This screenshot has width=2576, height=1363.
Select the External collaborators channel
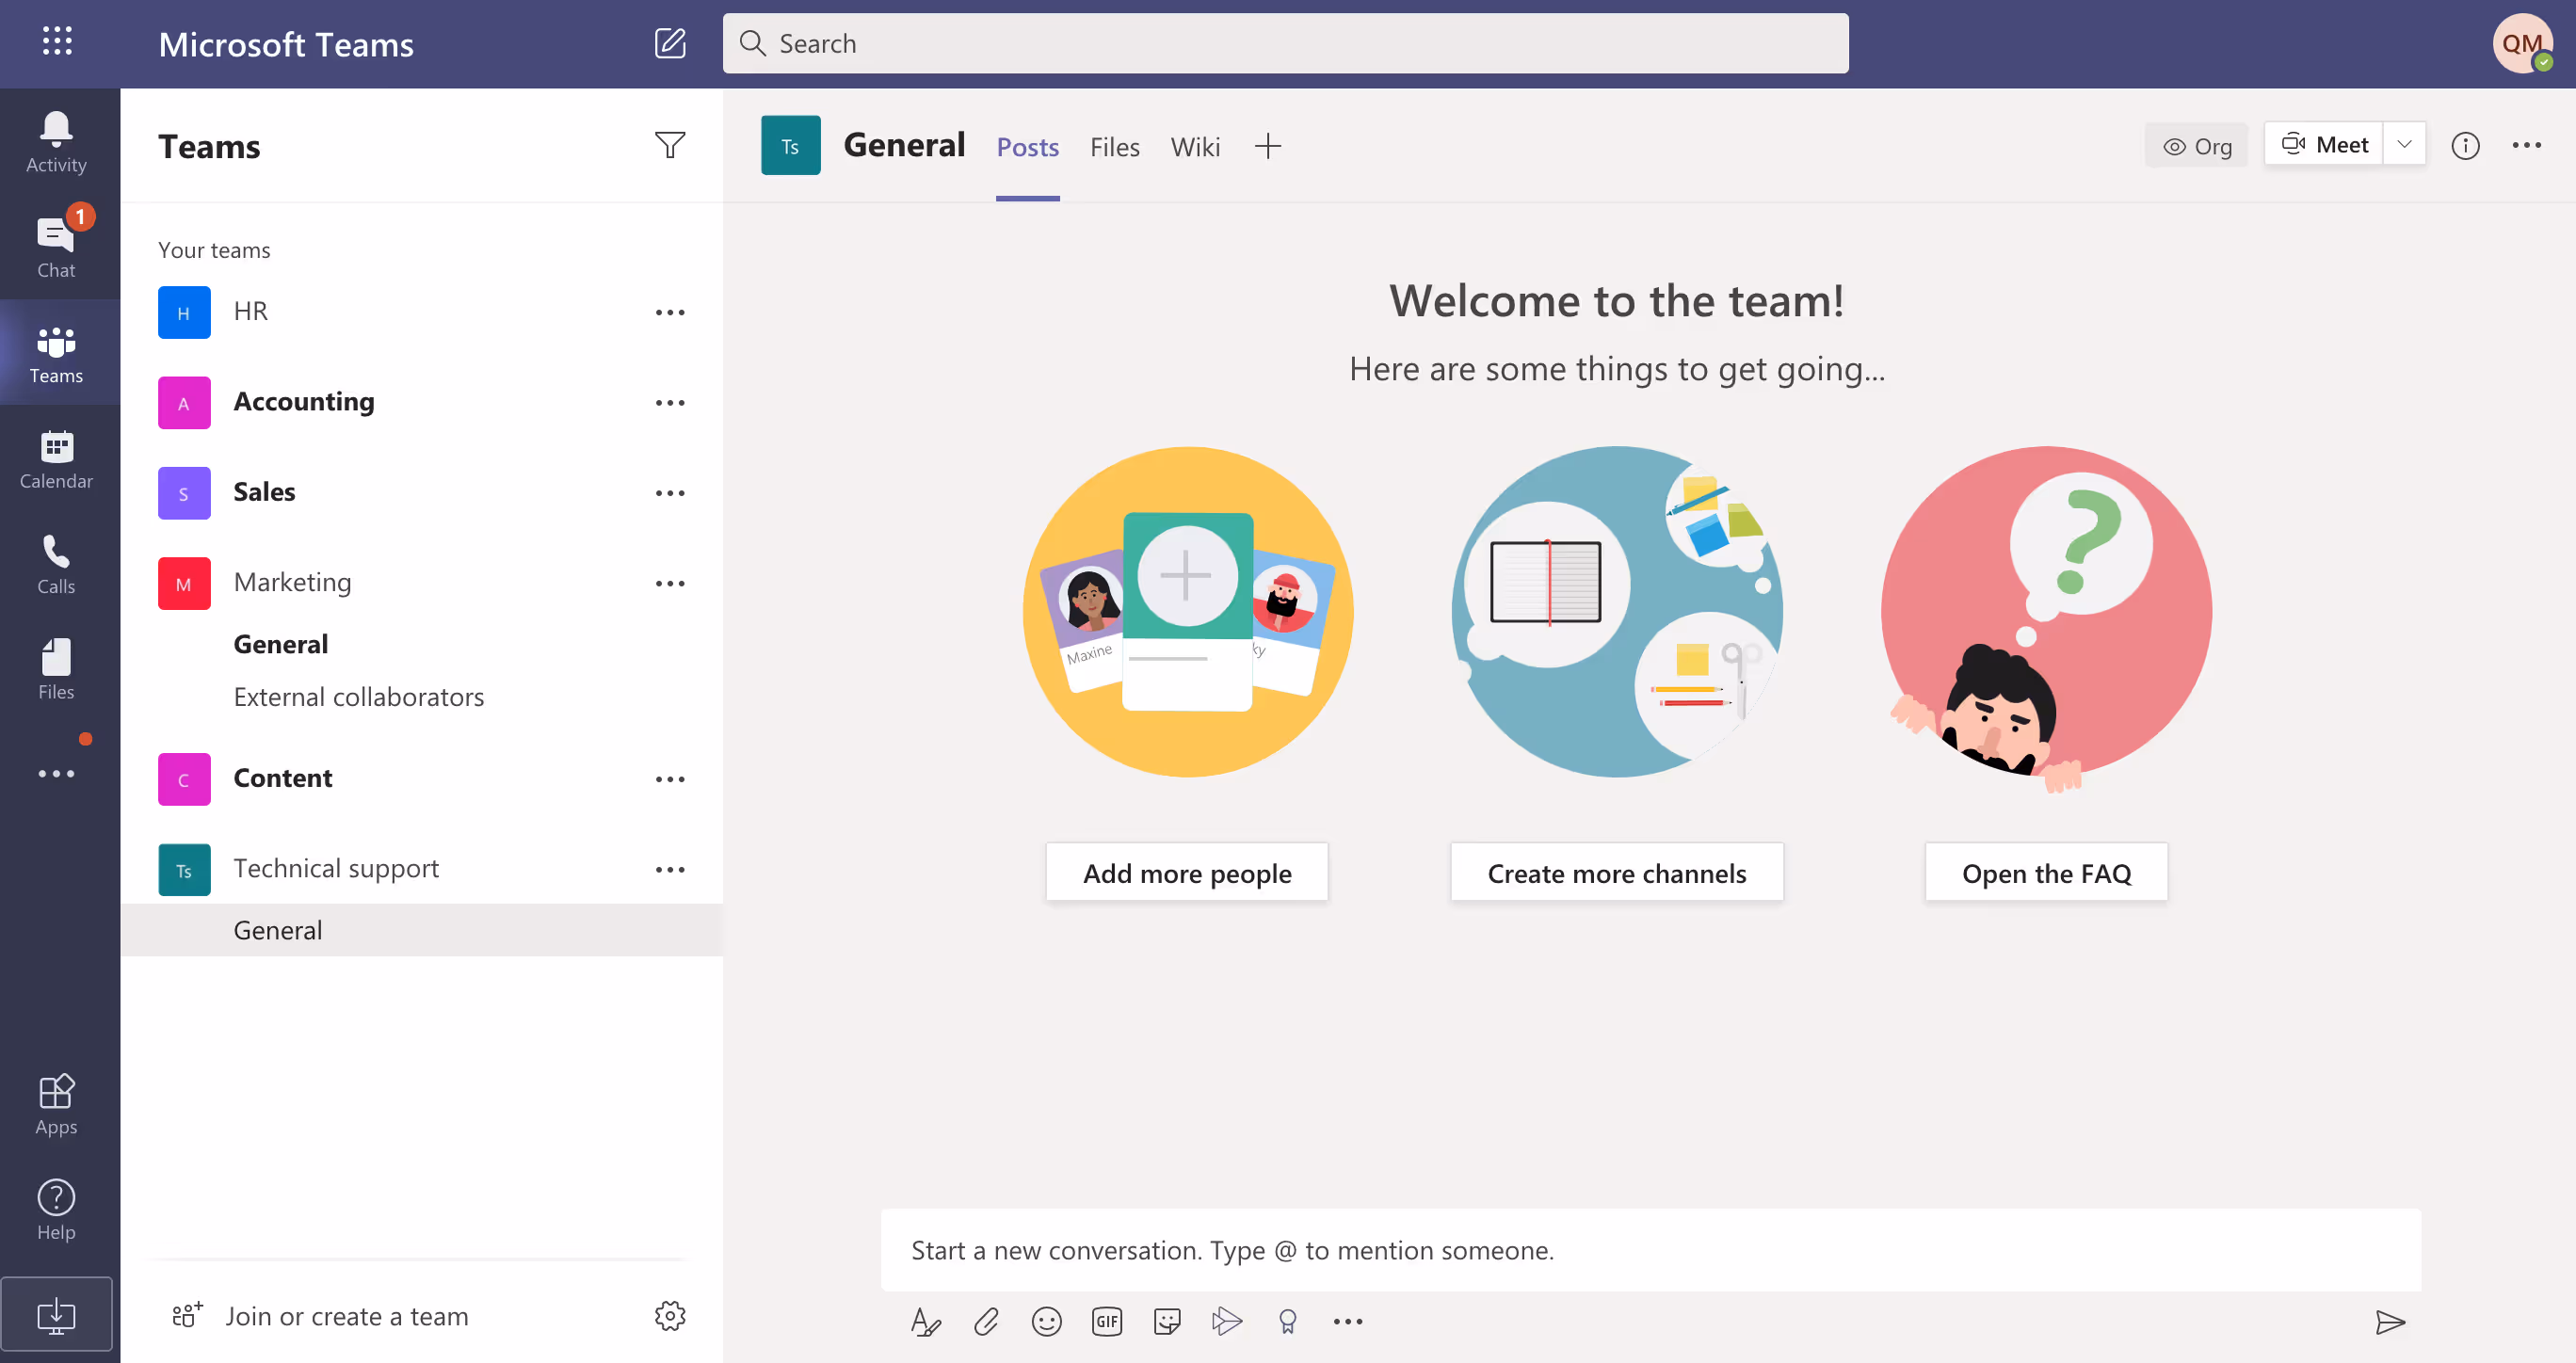click(x=358, y=696)
